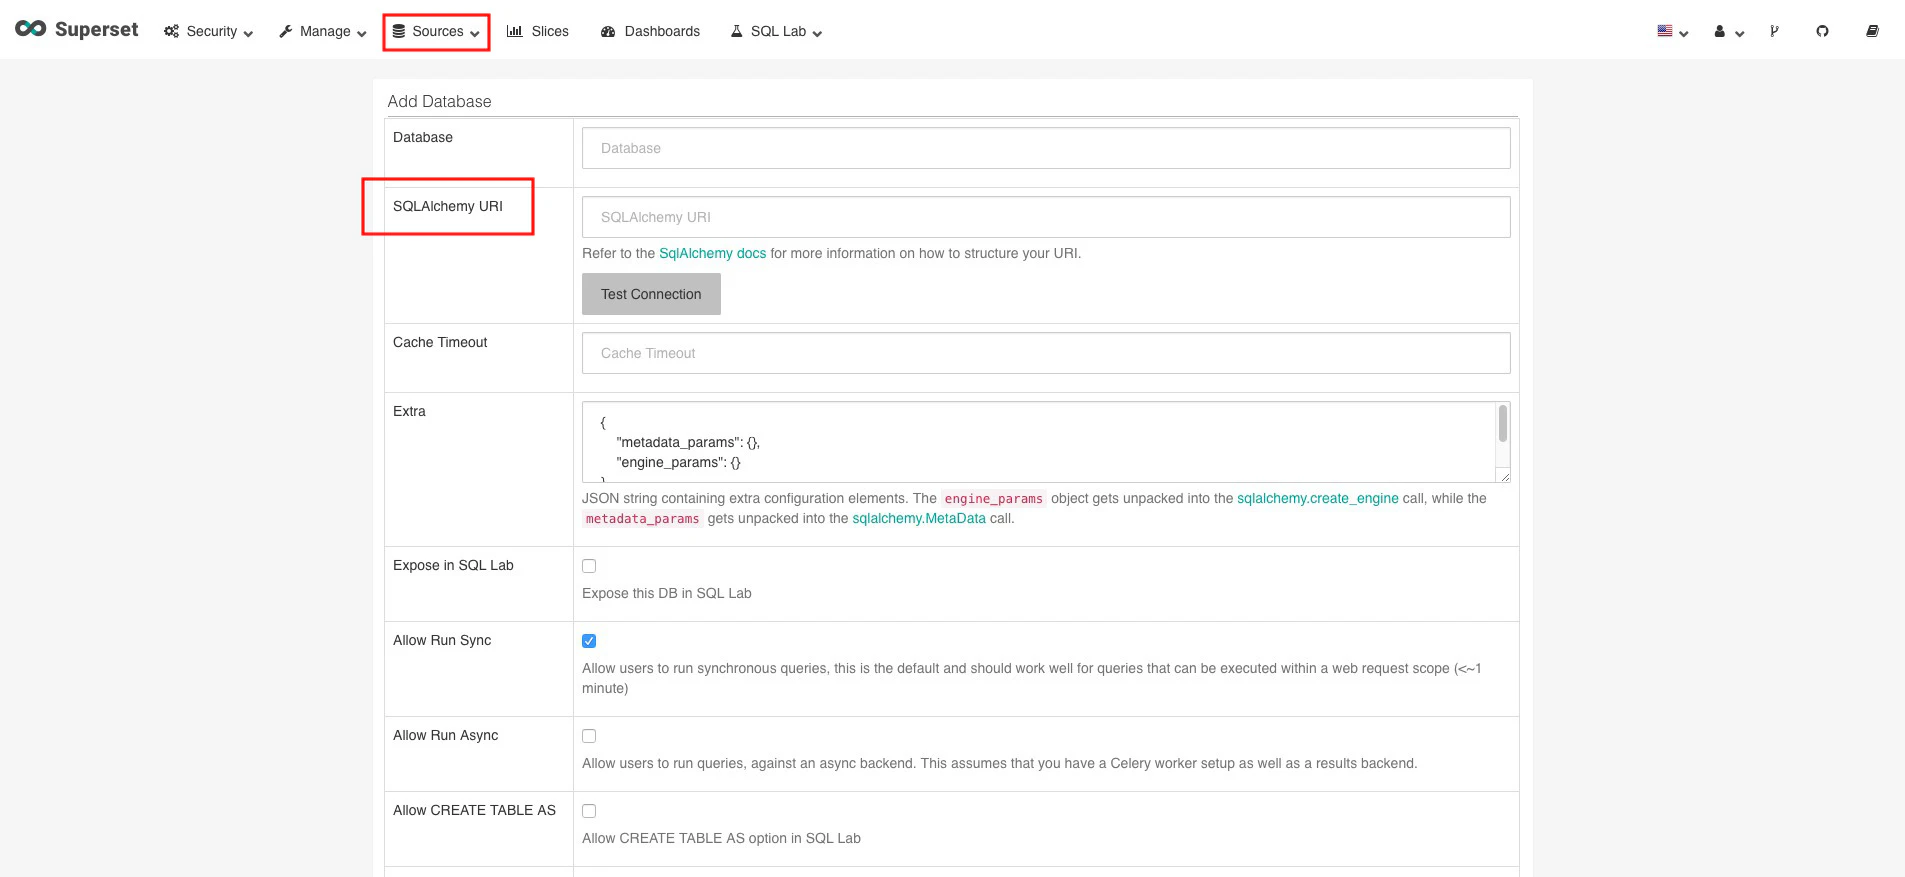Click the 'Extra' row label
This screenshot has height=877, width=1905.
(x=409, y=411)
